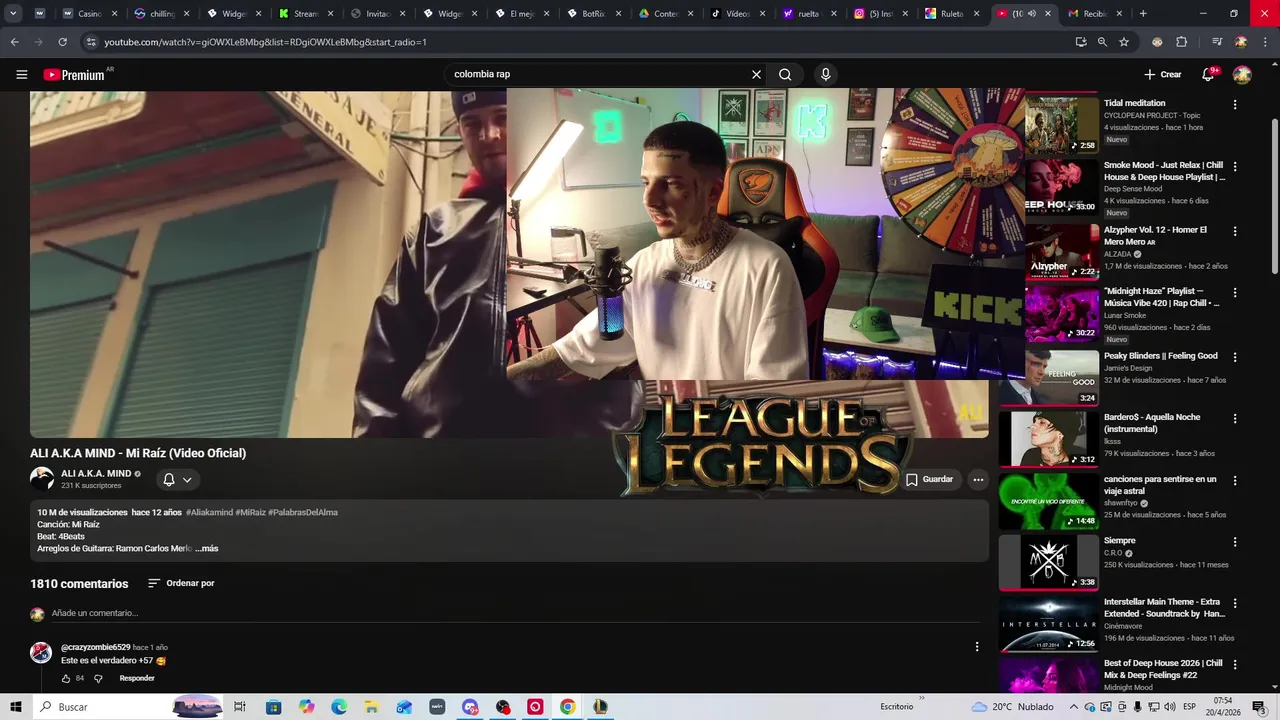The height and width of the screenshot is (720, 1280).
Task: Click the browser URL address bar
Action: click(580, 42)
